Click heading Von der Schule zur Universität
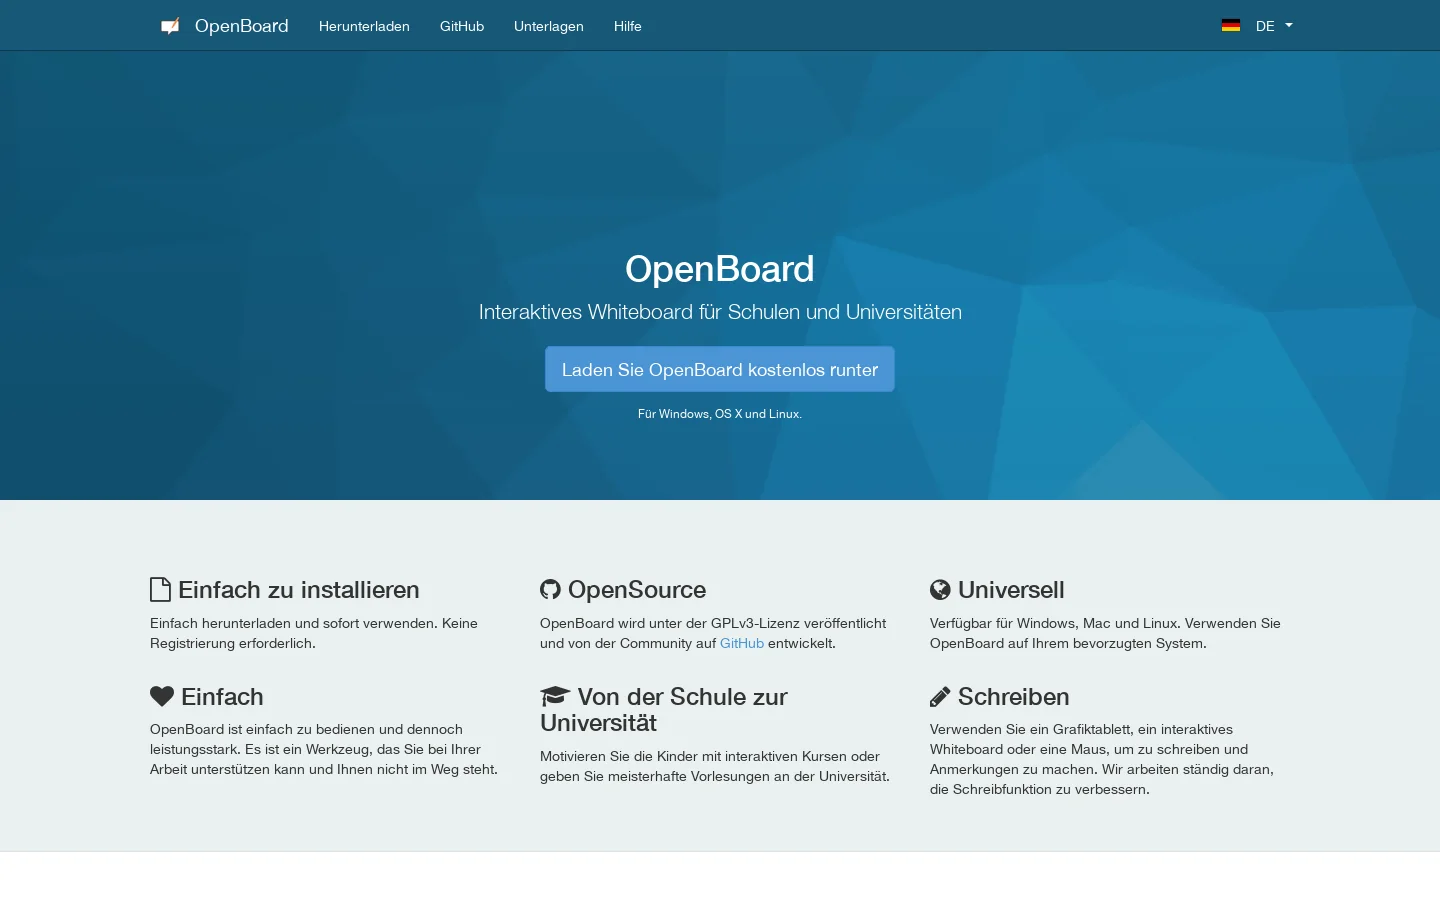This screenshot has width=1440, height=900. click(x=664, y=710)
